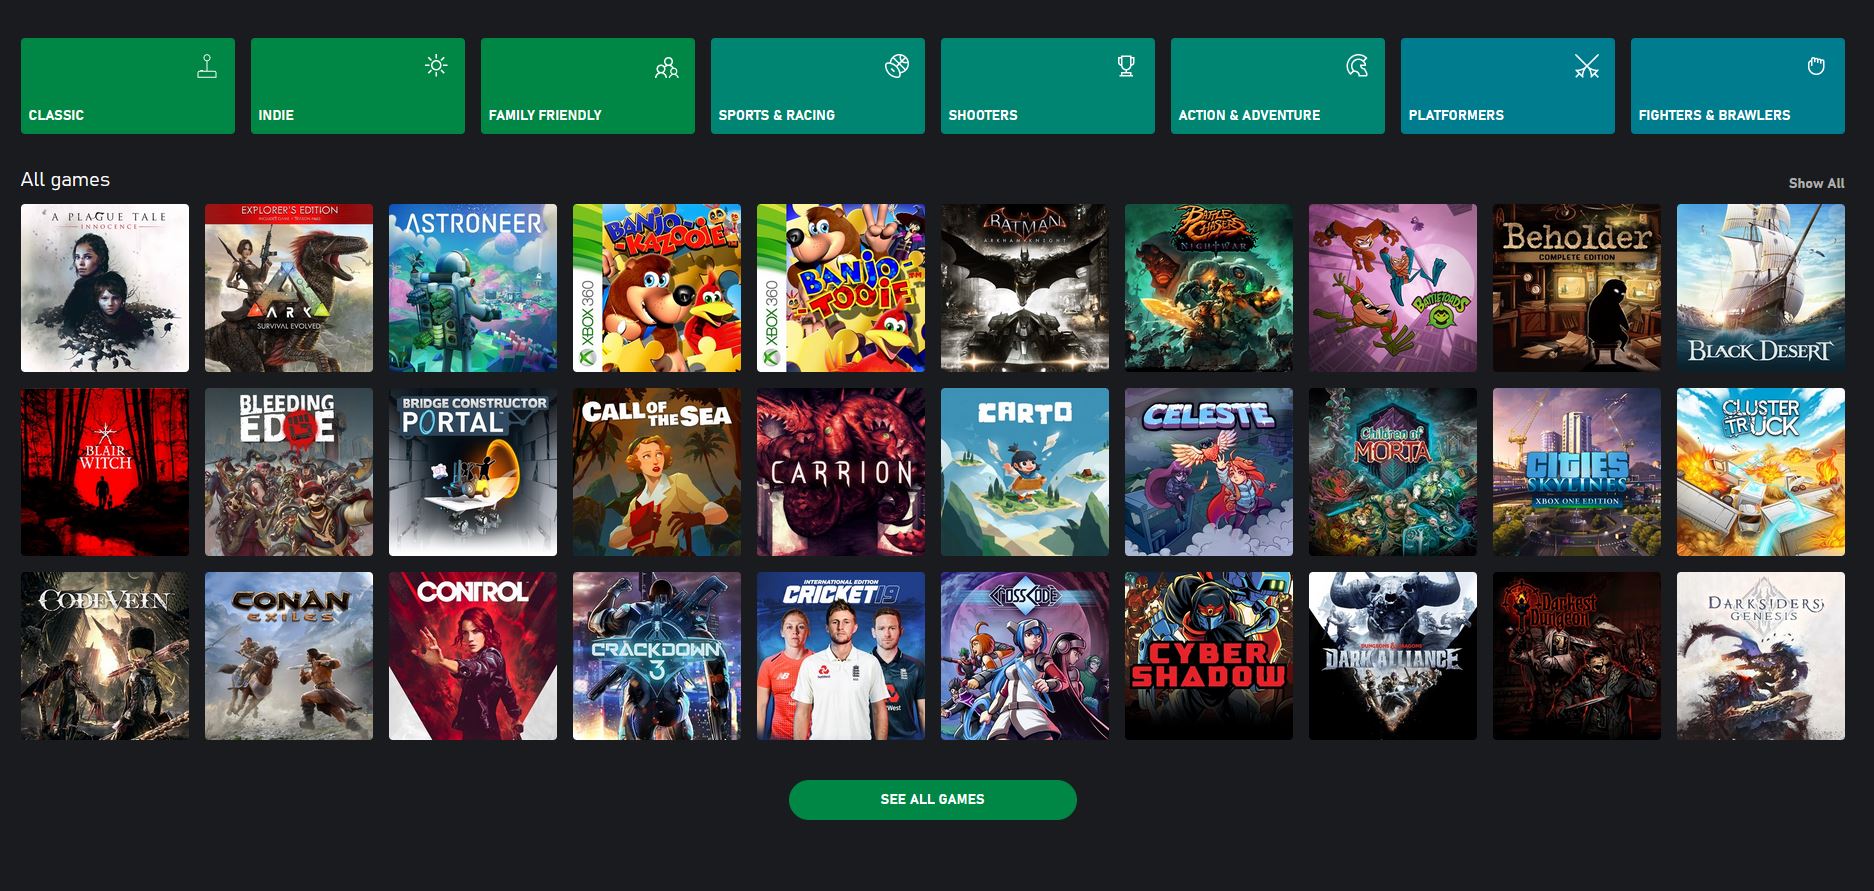Open Cities Skylines Xbox One Edition tile
Viewport: 1874px width, 891px height.
tap(1577, 472)
